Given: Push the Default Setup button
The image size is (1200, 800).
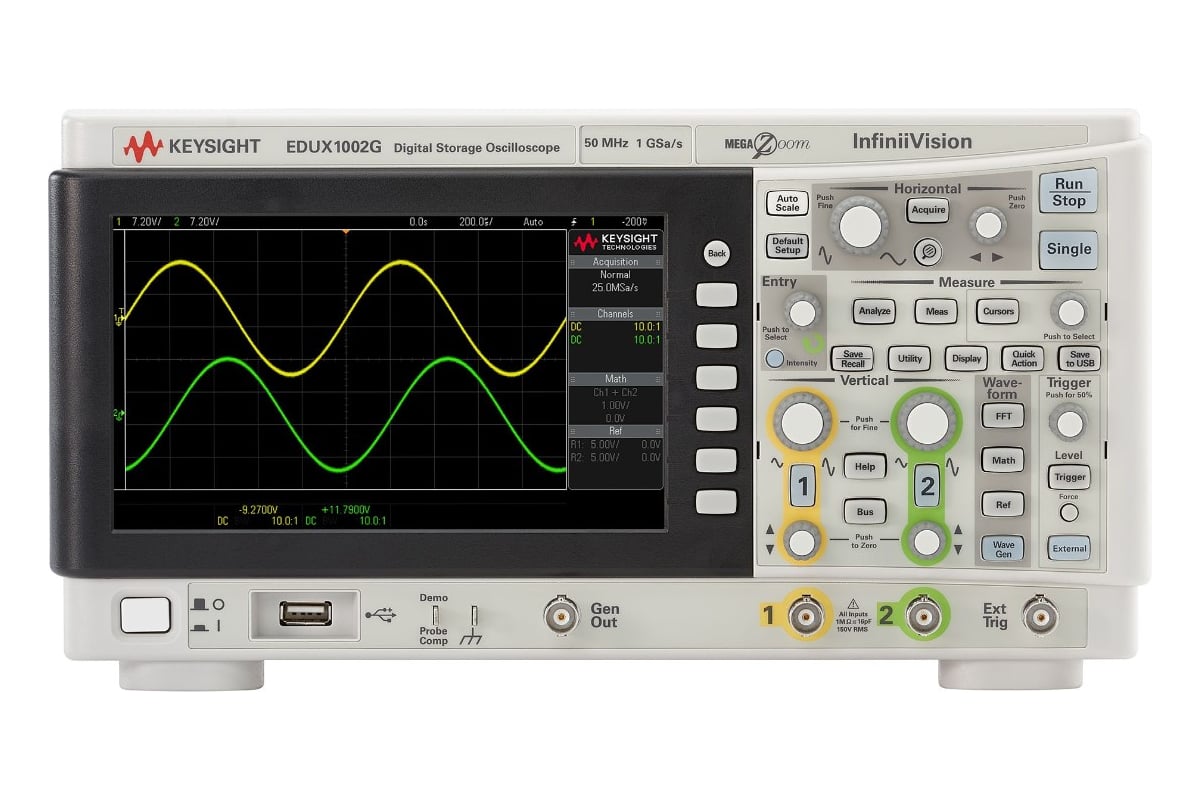Looking at the screenshot, I should pyautogui.click(x=787, y=245).
